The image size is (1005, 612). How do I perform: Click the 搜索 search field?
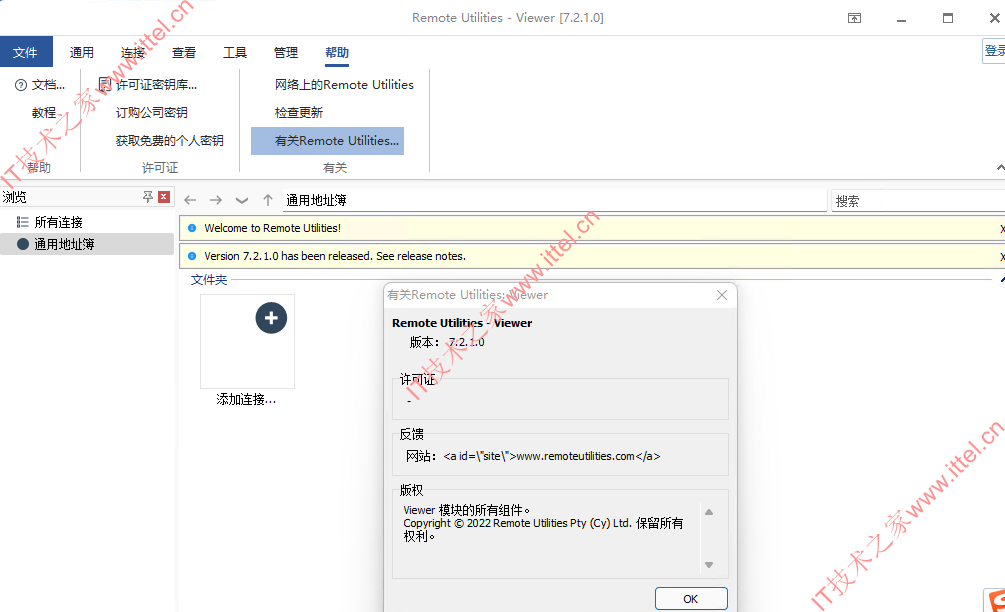point(918,201)
